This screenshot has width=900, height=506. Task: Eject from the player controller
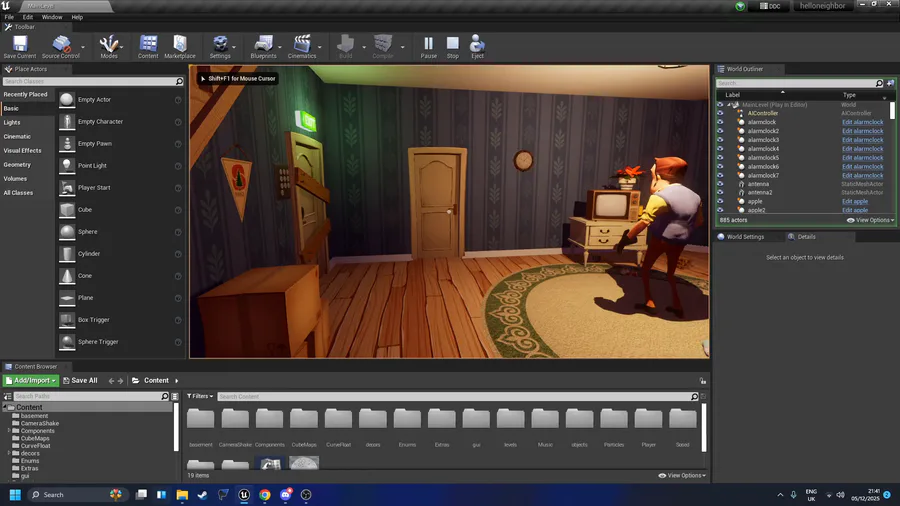(477, 46)
